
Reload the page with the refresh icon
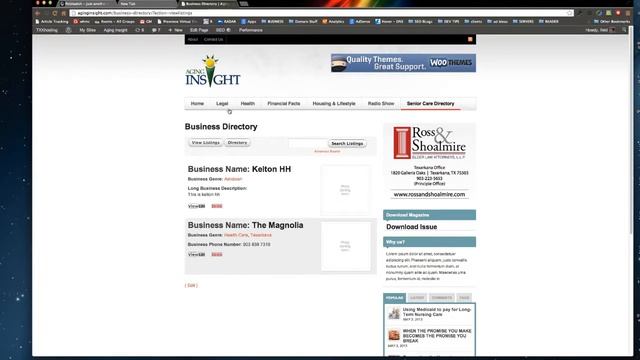point(55,13)
